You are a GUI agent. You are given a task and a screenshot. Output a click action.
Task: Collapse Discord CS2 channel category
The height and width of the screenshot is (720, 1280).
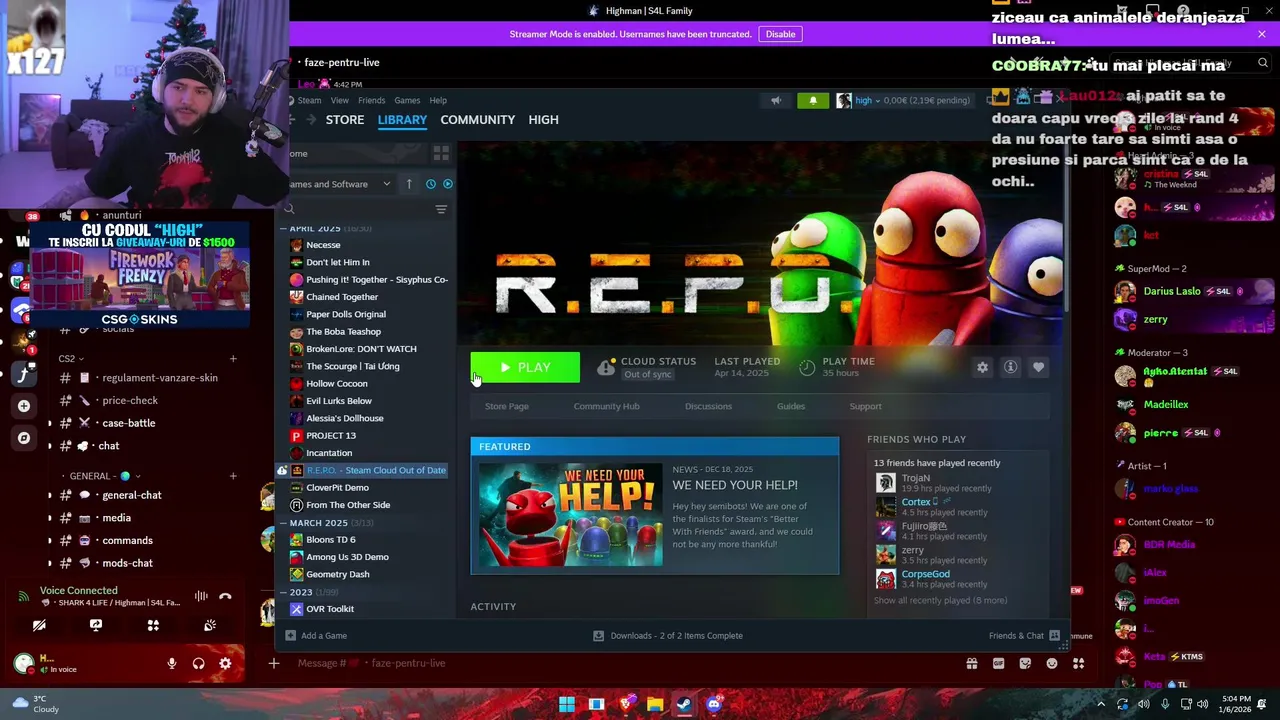[x=70, y=359]
